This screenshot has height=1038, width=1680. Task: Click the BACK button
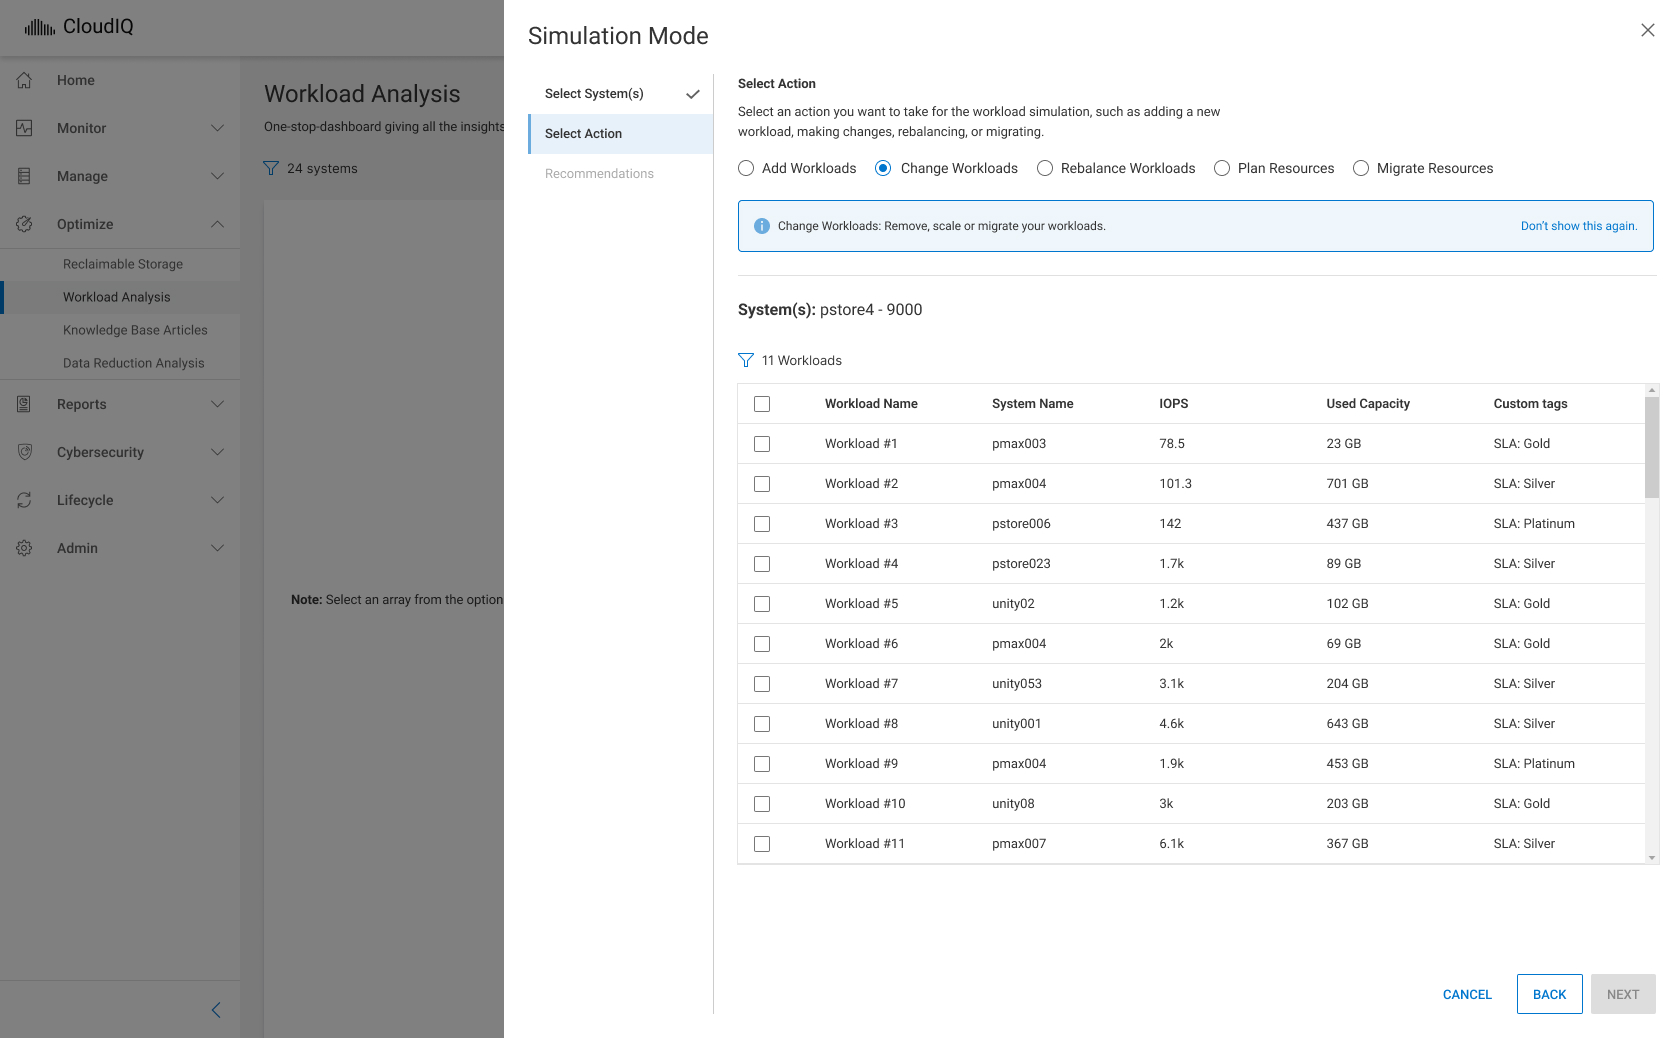tap(1549, 994)
